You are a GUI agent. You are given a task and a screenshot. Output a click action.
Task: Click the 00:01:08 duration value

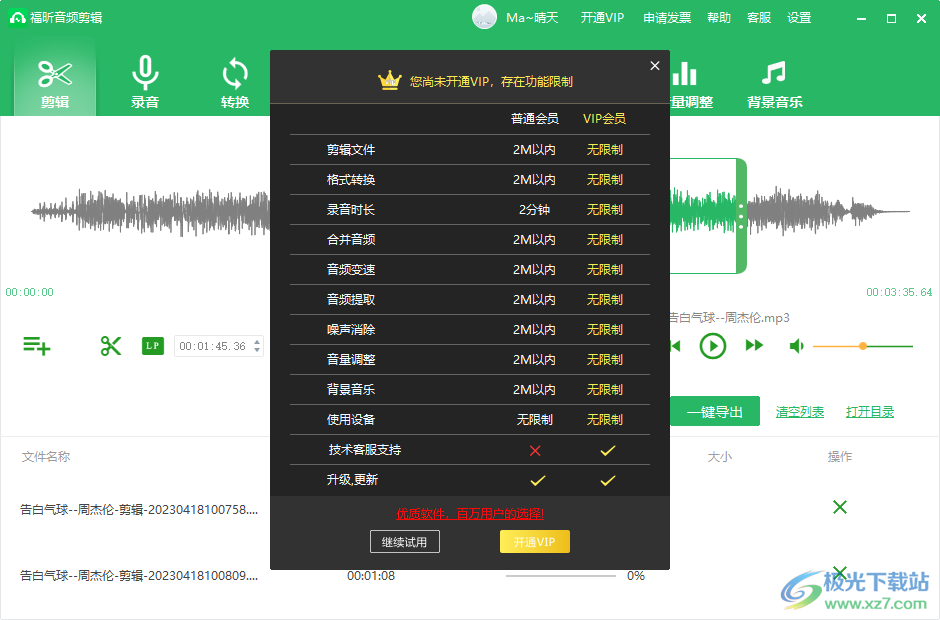[x=370, y=576]
